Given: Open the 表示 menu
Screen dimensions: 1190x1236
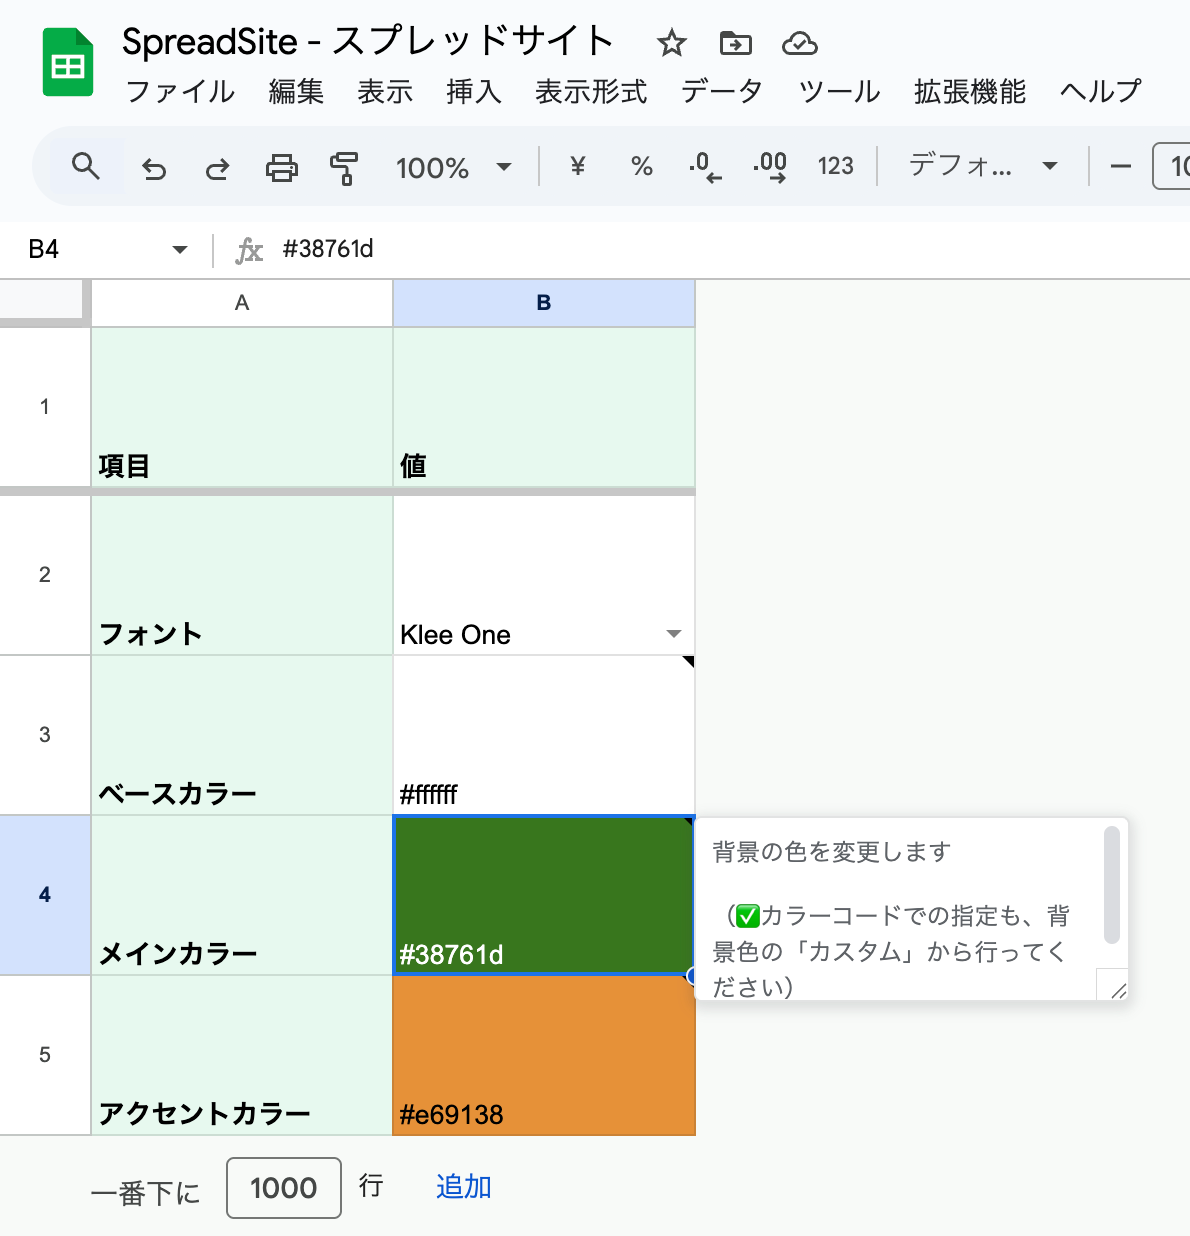Looking at the screenshot, I should (385, 91).
